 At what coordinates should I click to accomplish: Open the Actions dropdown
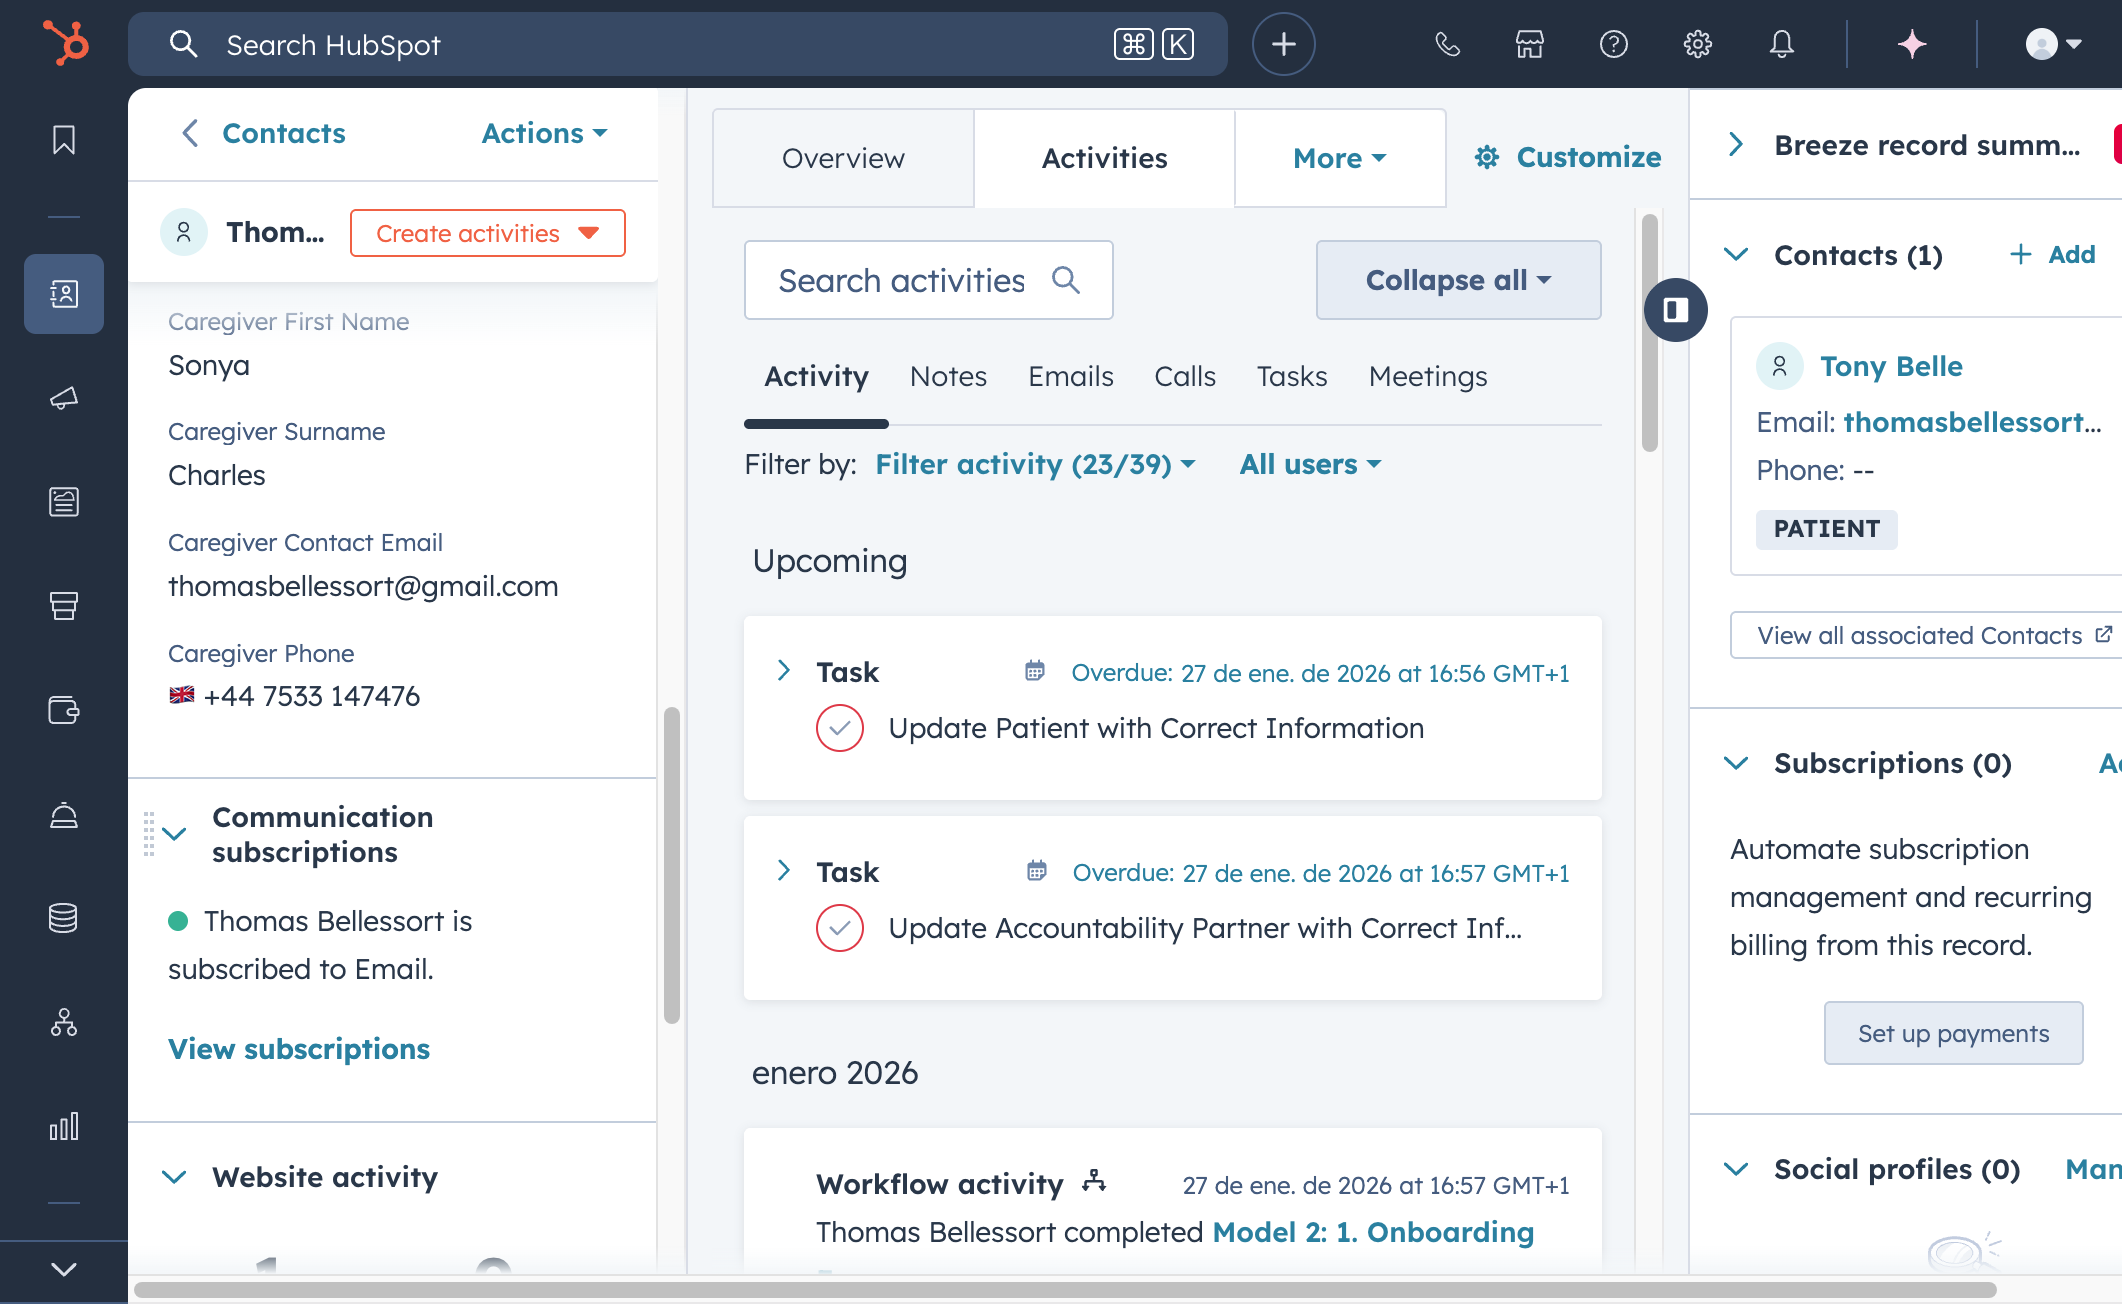click(545, 133)
